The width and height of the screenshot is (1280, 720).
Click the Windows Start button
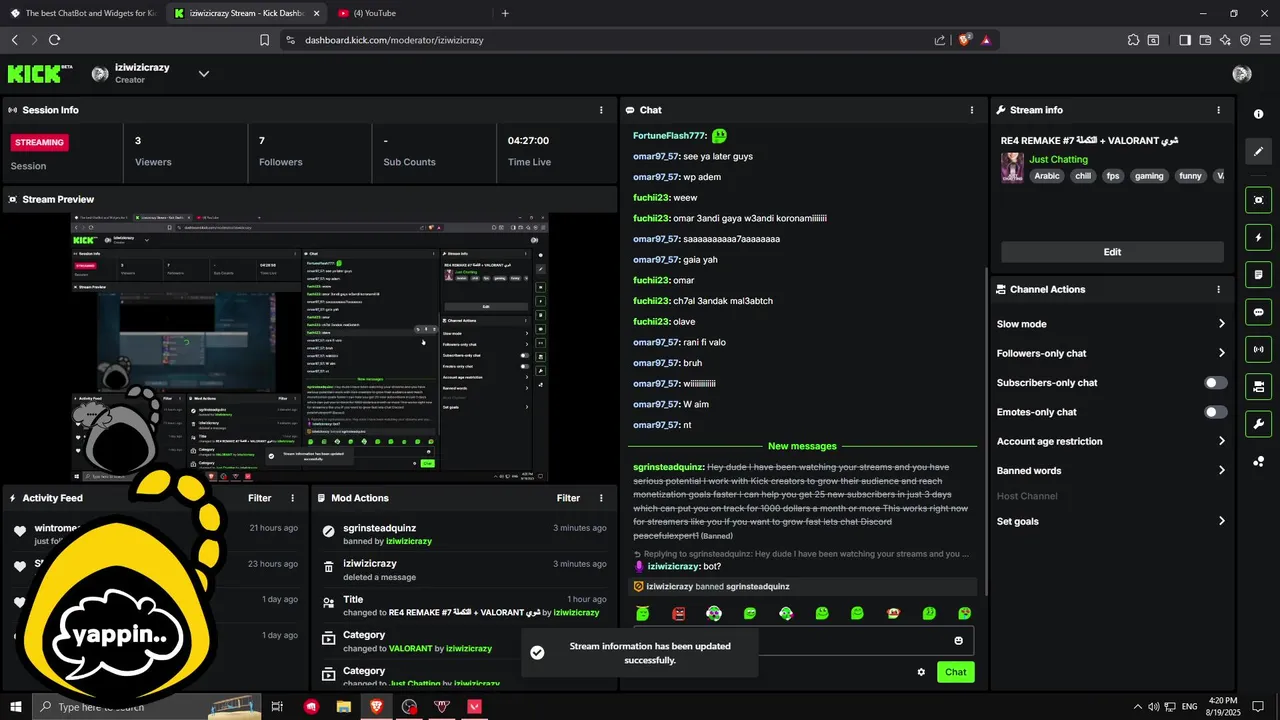tap(17, 707)
